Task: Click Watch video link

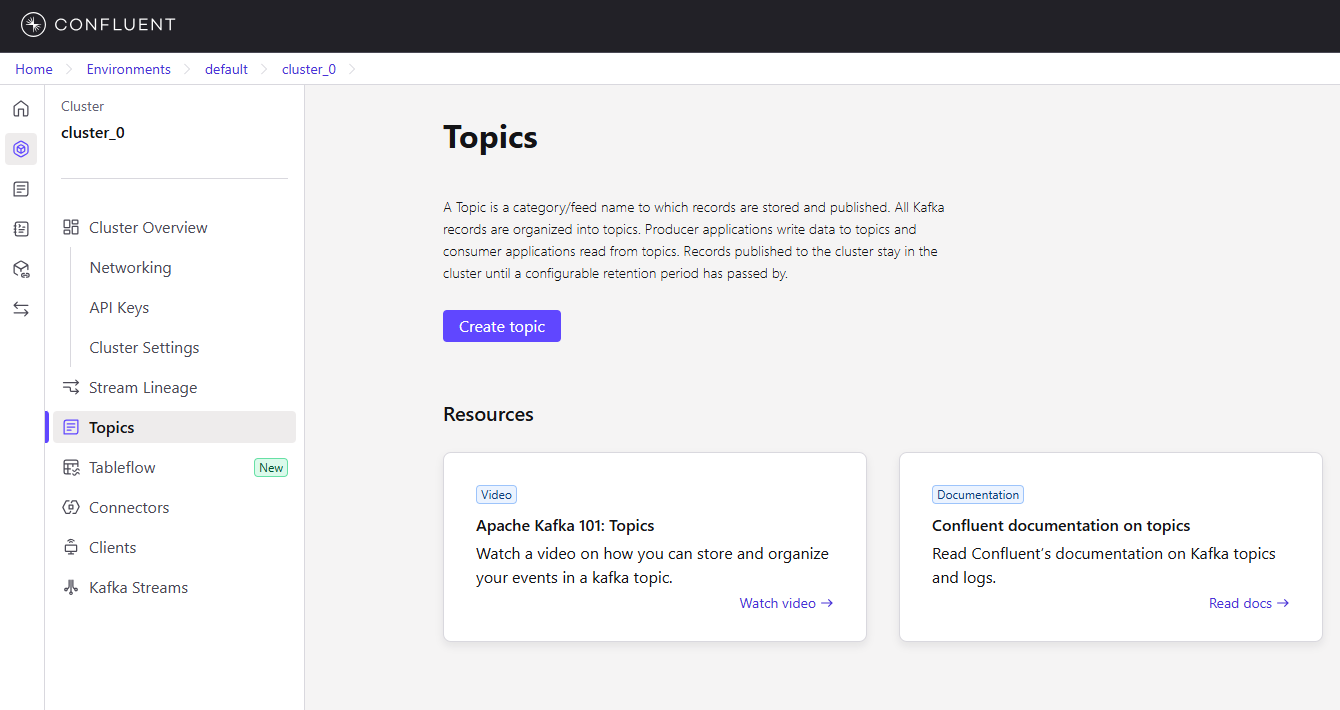Action: pyautogui.click(x=786, y=603)
